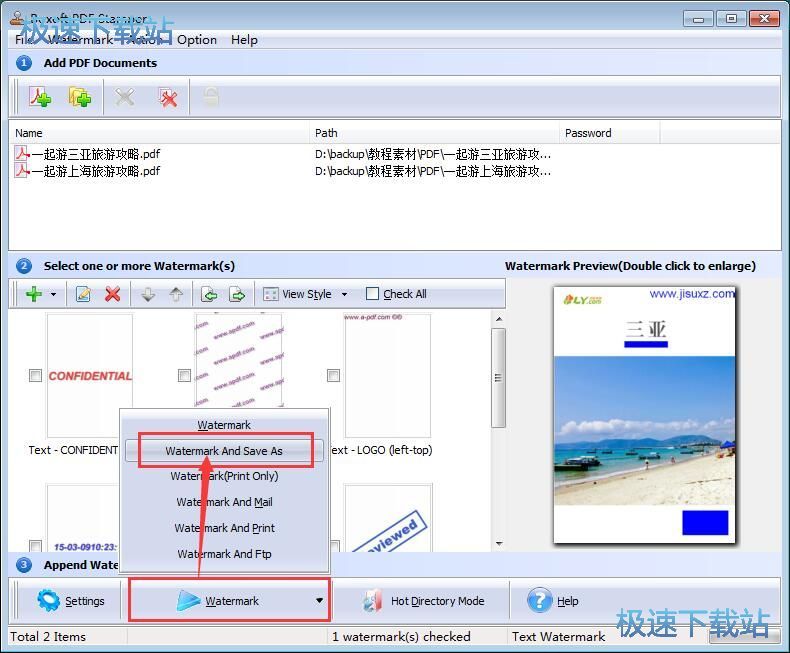Click the View Style grid icon
790x653 pixels.
[271, 294]
